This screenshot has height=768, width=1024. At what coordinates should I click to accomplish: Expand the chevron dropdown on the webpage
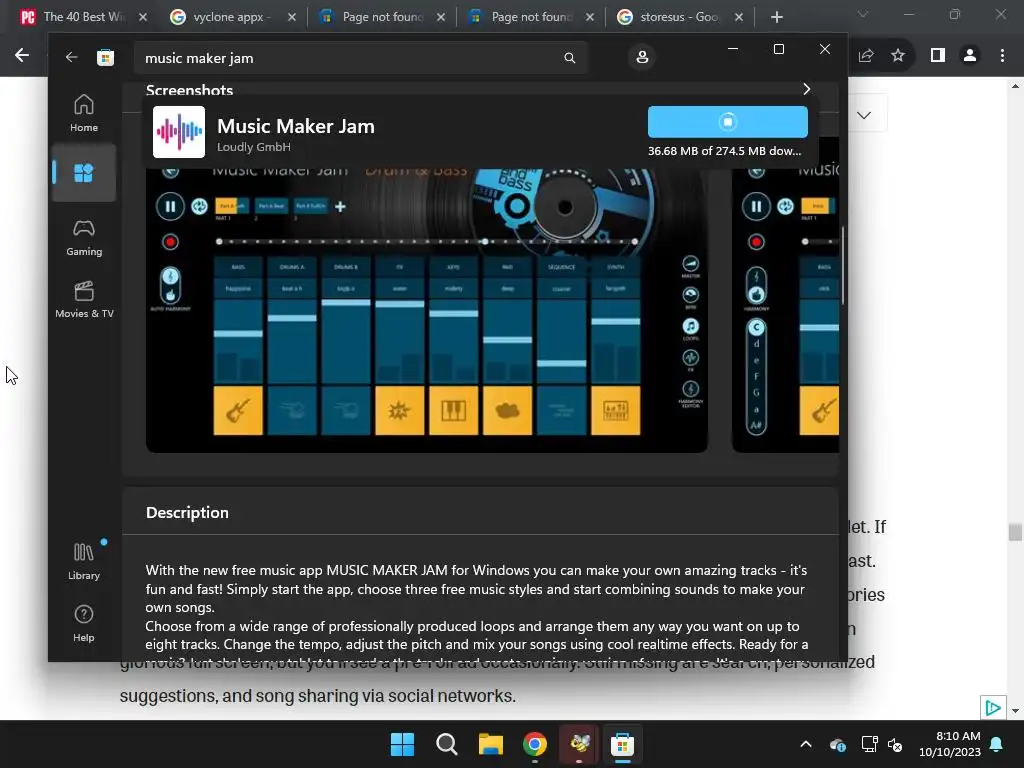864,116
